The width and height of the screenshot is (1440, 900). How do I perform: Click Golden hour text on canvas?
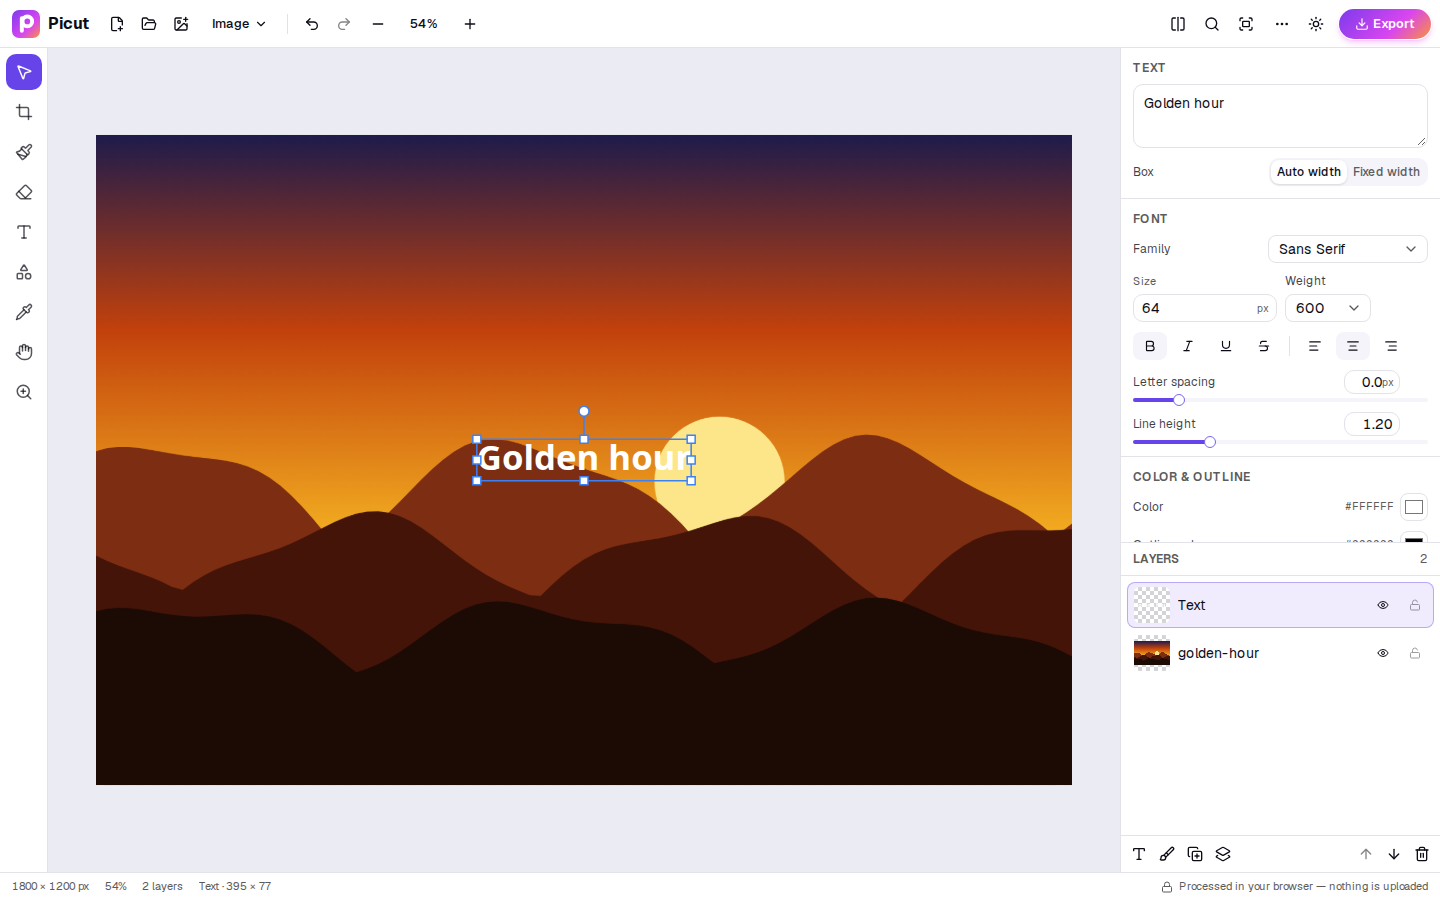[x=584, y=459]
